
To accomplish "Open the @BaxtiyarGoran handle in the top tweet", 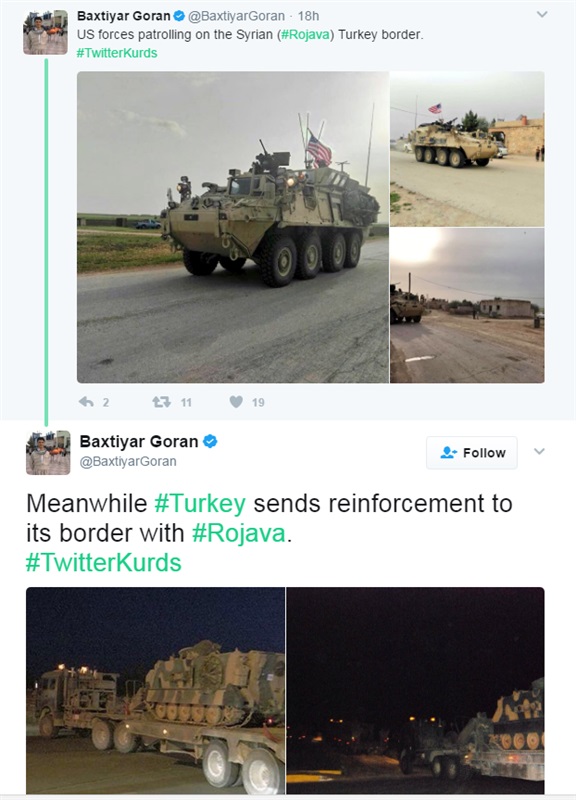I will pos(236,16).
